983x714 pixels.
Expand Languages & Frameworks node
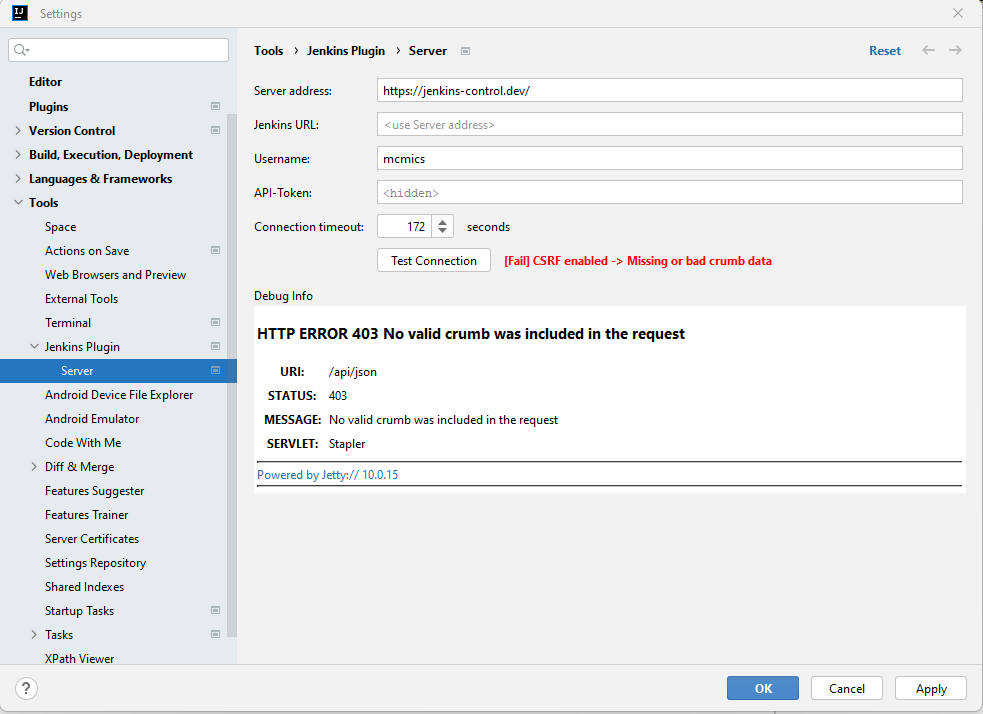click(x=18, y=179)
